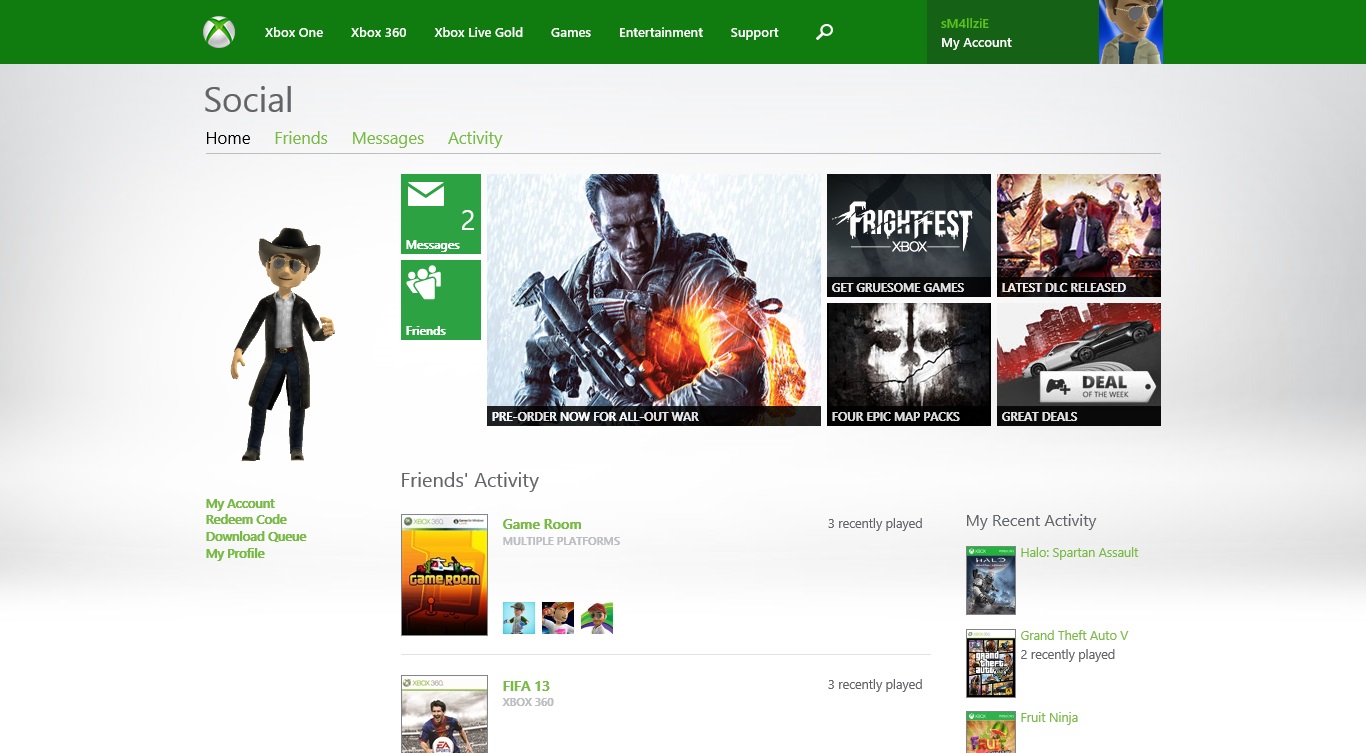Image resolution: width=1366 pixels, height=753 pixels.
Task: Open Xbox Live Gold menu
Action: point(479,32)
